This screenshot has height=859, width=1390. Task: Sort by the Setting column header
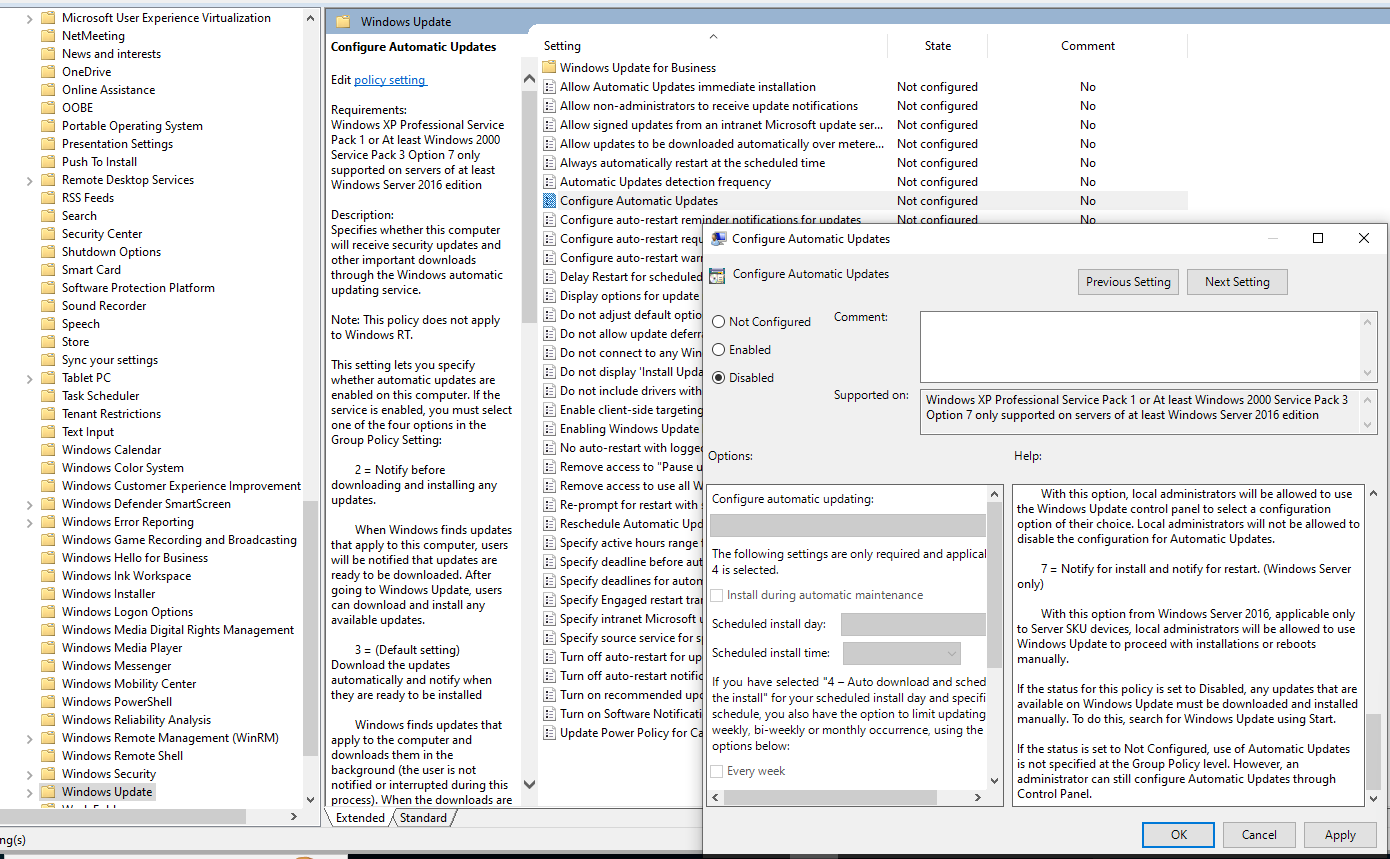(x=713, y=46)
